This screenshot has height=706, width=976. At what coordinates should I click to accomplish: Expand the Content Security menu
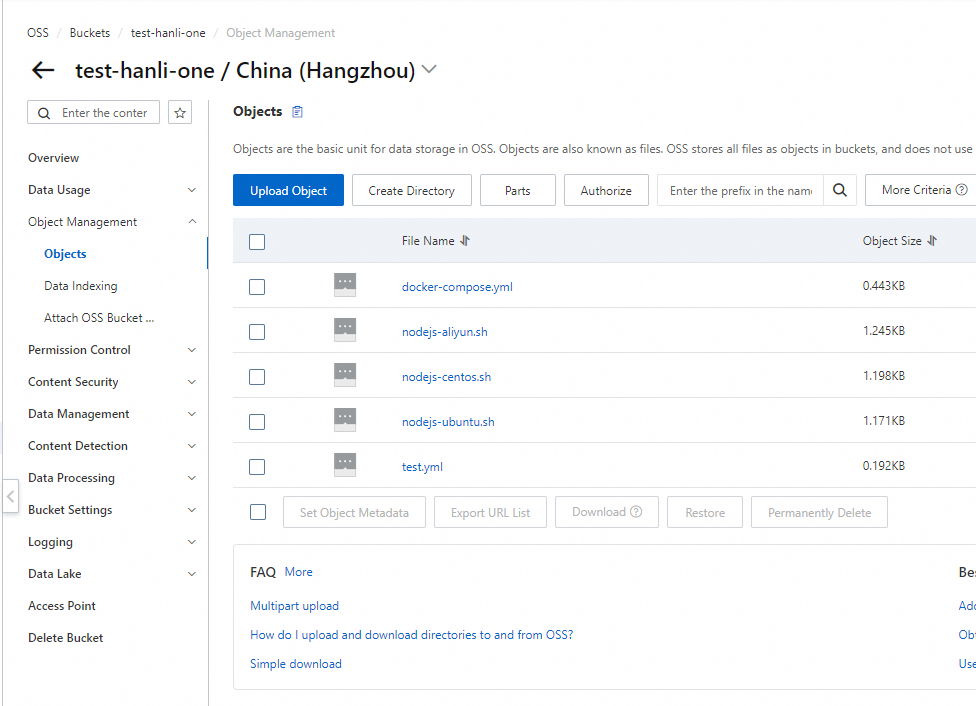point(192,382)
